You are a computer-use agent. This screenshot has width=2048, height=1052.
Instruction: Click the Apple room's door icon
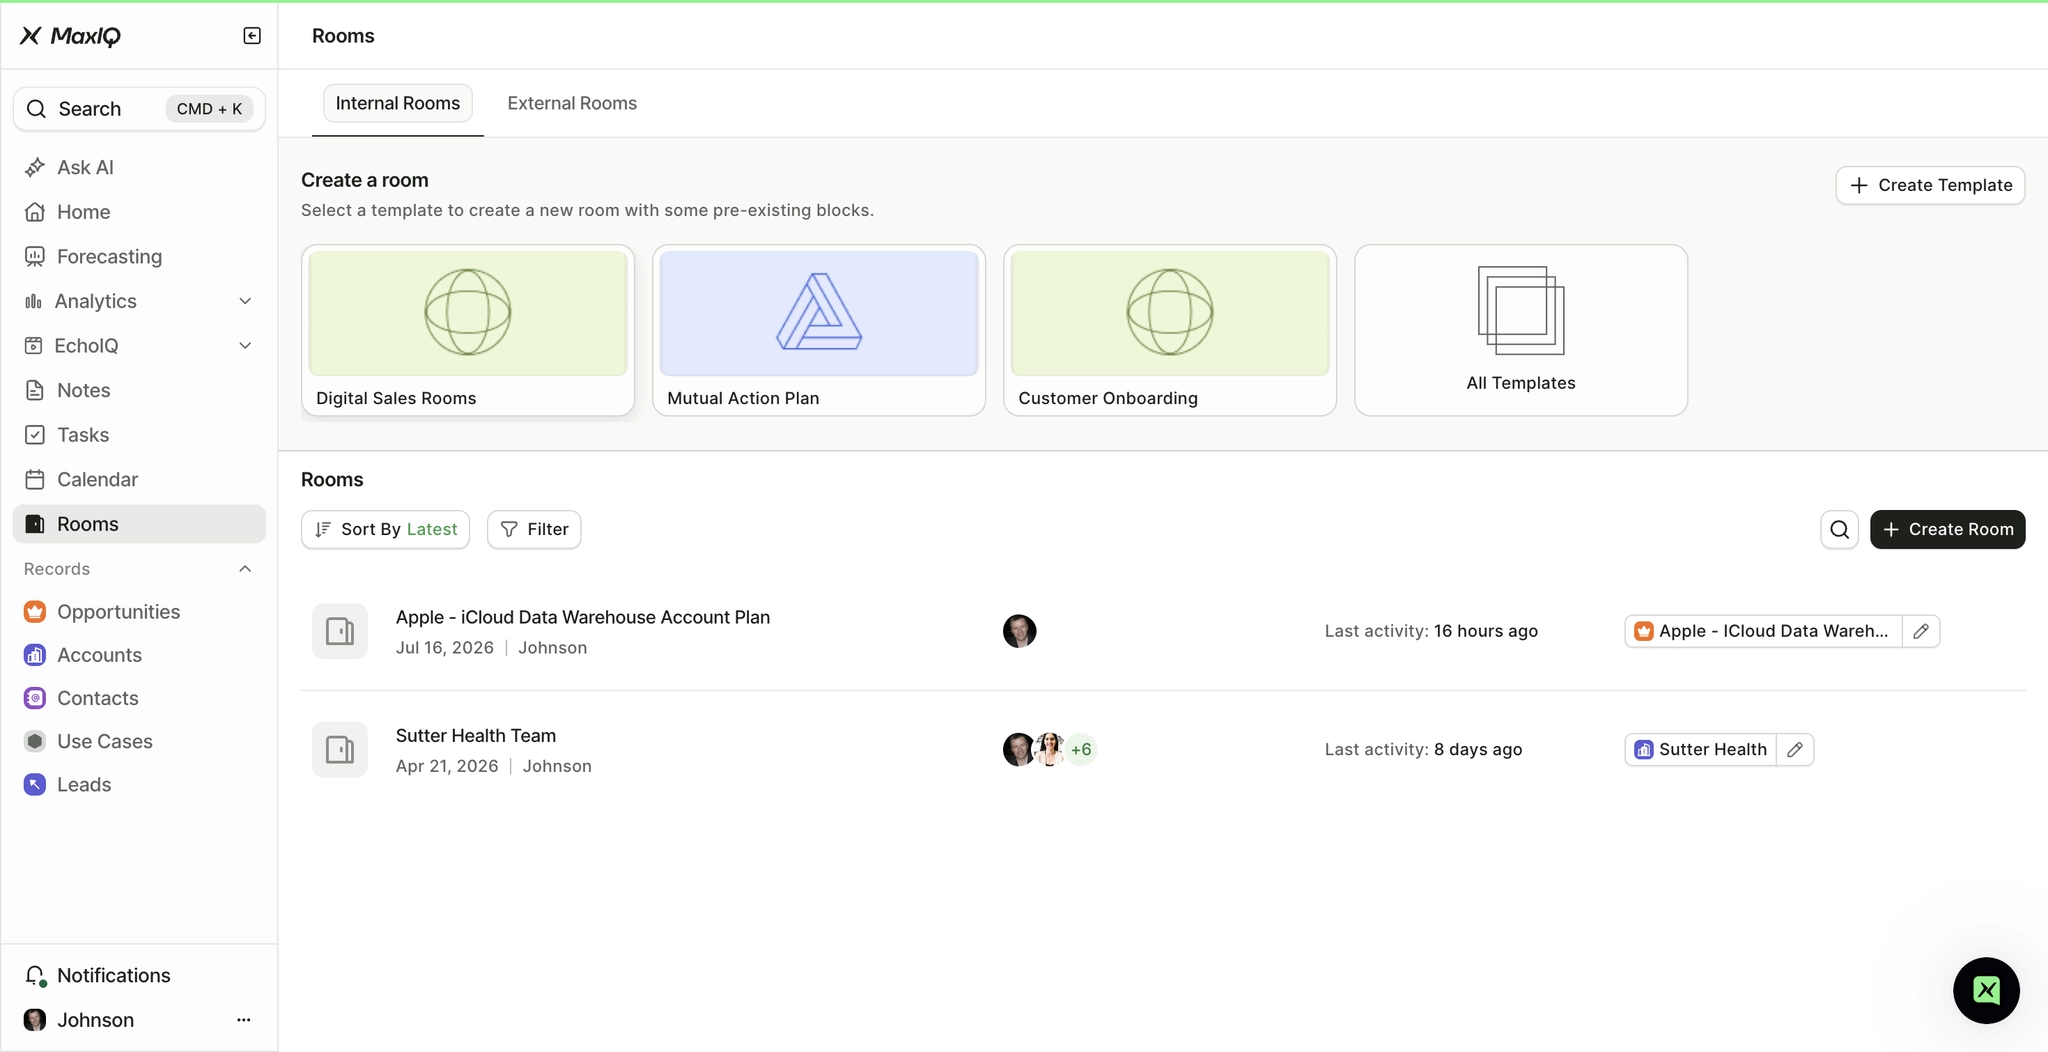[340, 631]
